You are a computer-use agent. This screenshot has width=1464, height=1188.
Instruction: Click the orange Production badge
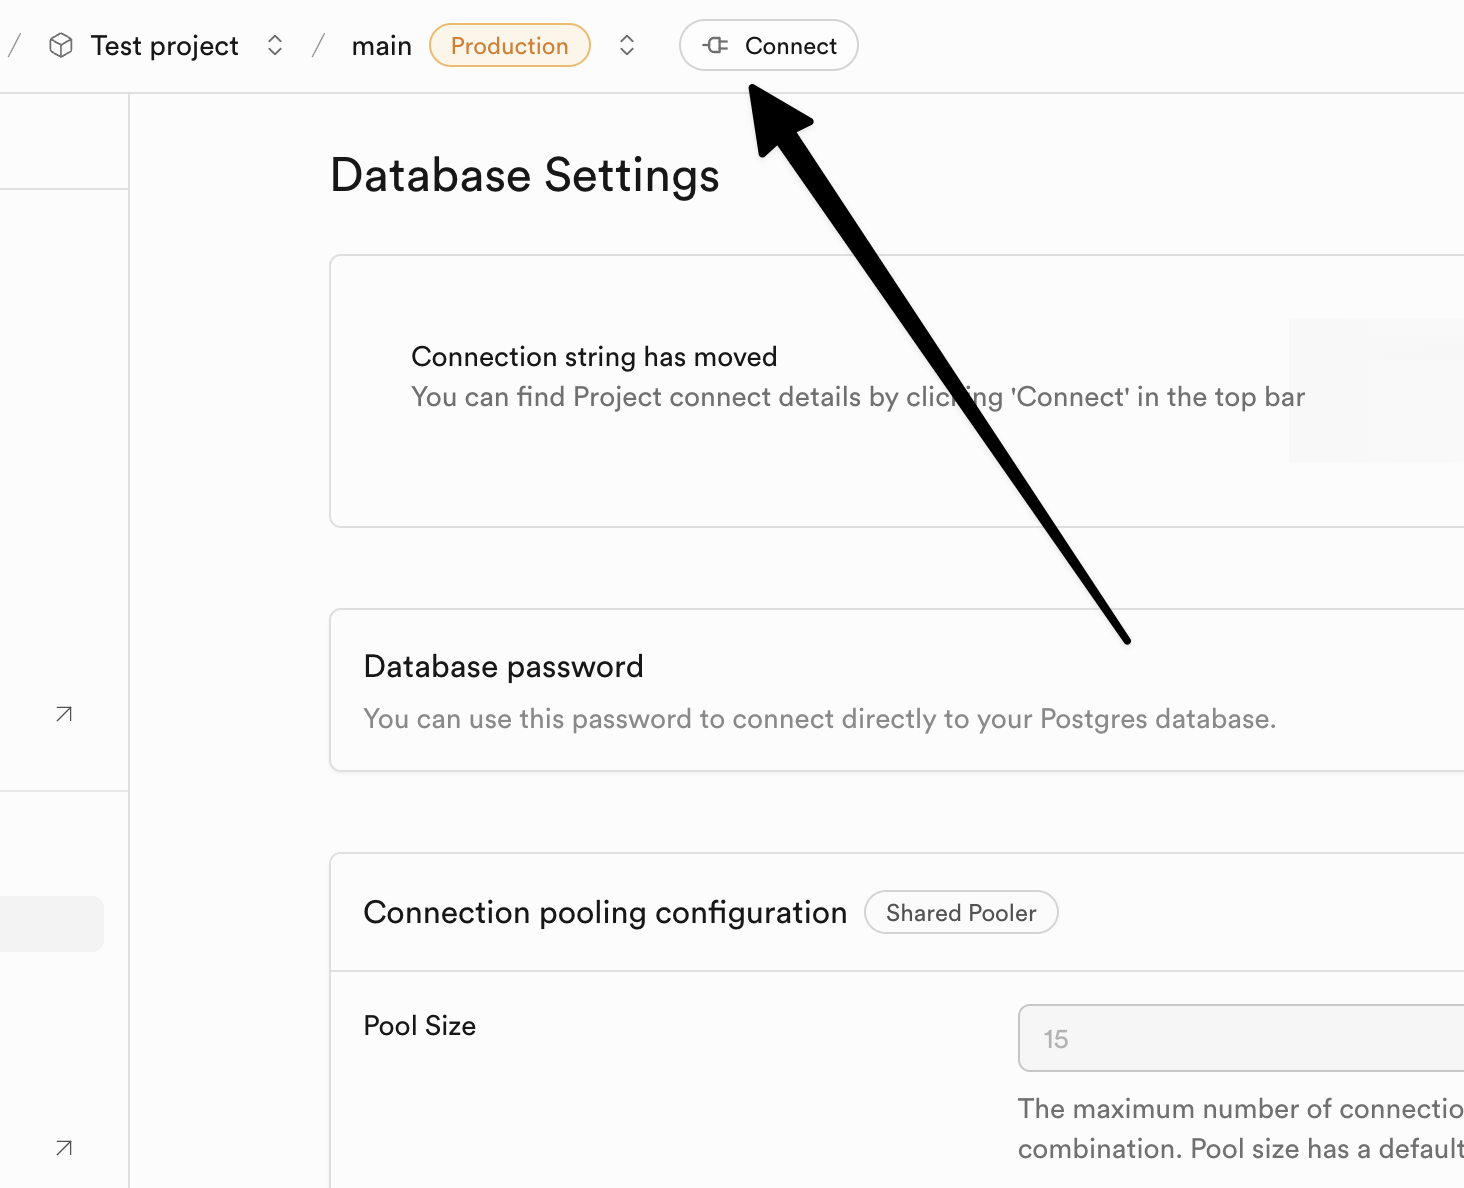[509, 46]
